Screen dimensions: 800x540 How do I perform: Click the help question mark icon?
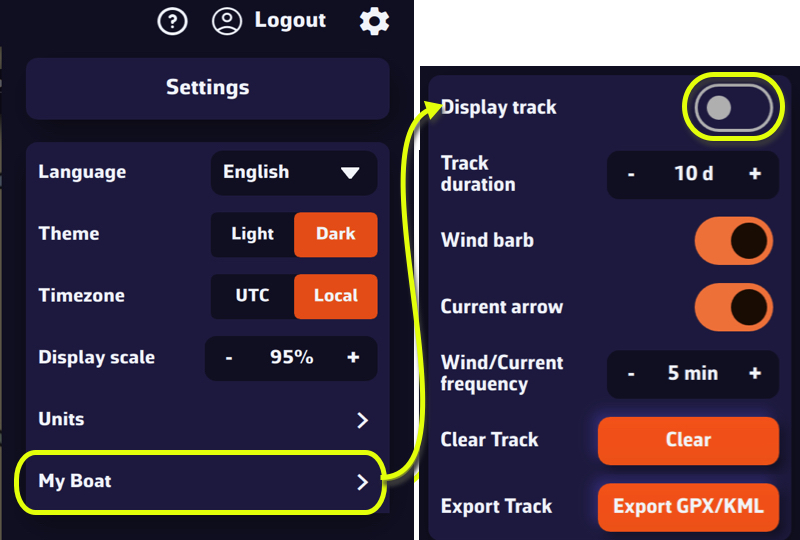[x=173, y=21]
